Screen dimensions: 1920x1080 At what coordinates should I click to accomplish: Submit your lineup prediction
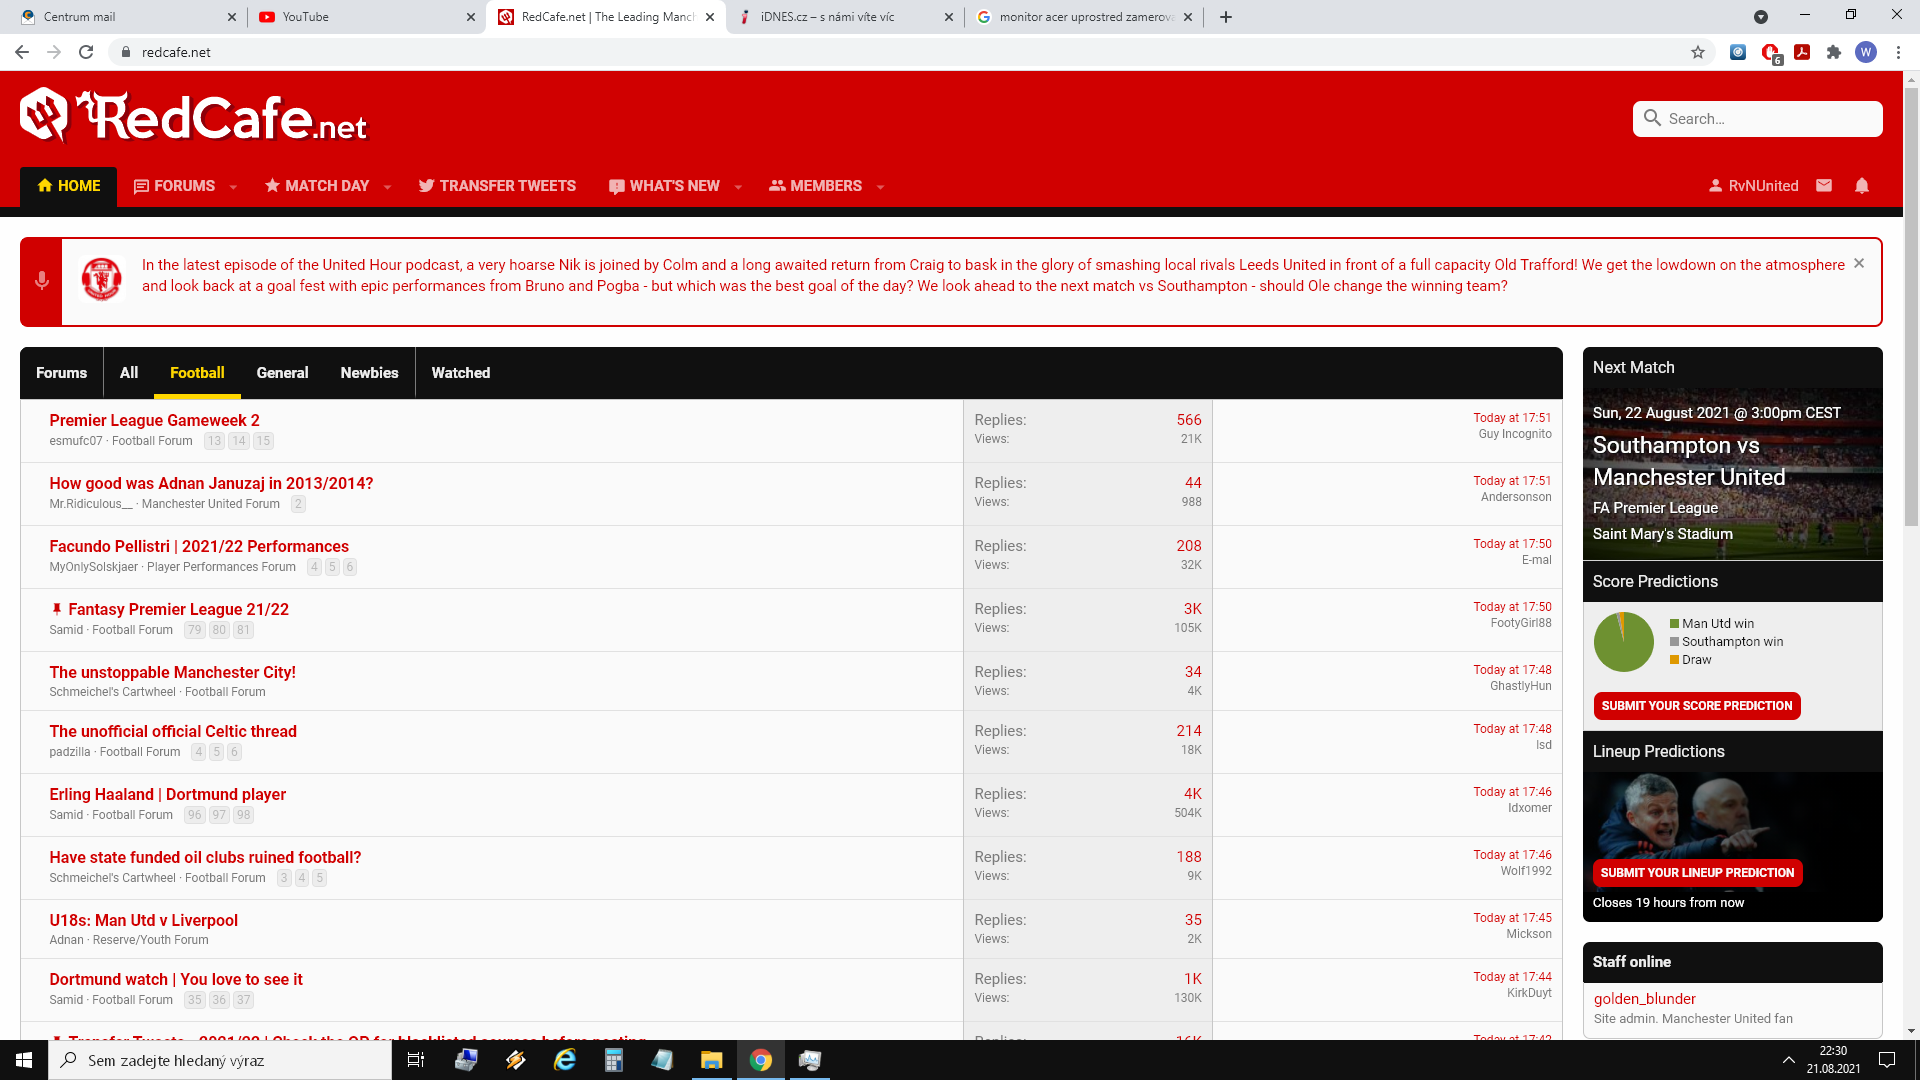click(1697, 873)
